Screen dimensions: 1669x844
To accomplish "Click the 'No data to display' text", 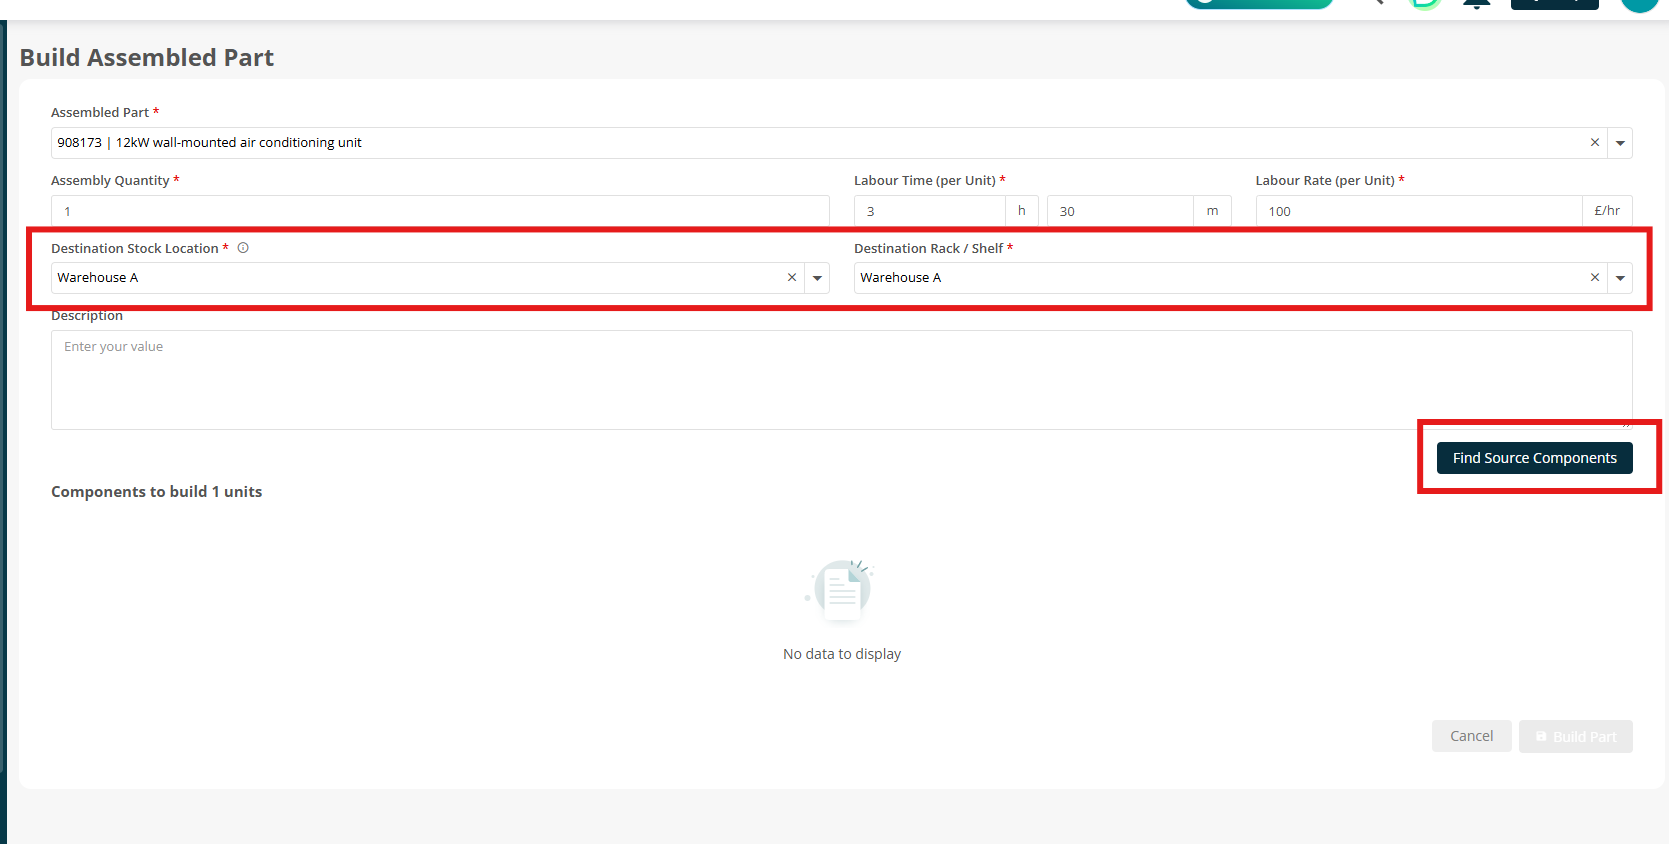I will [x=842, y=654].
